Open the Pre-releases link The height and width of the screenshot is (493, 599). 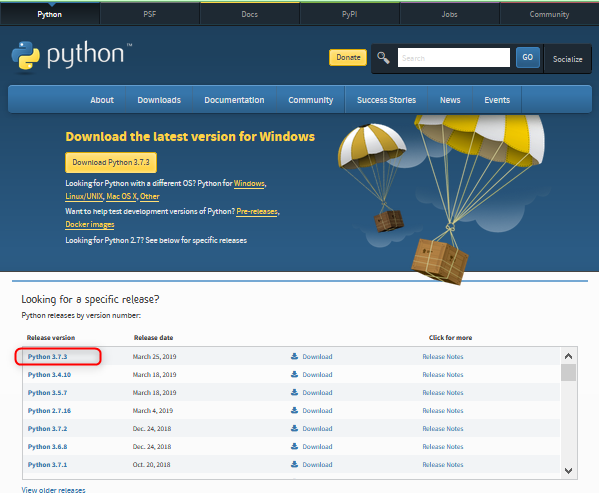point(257,211)
